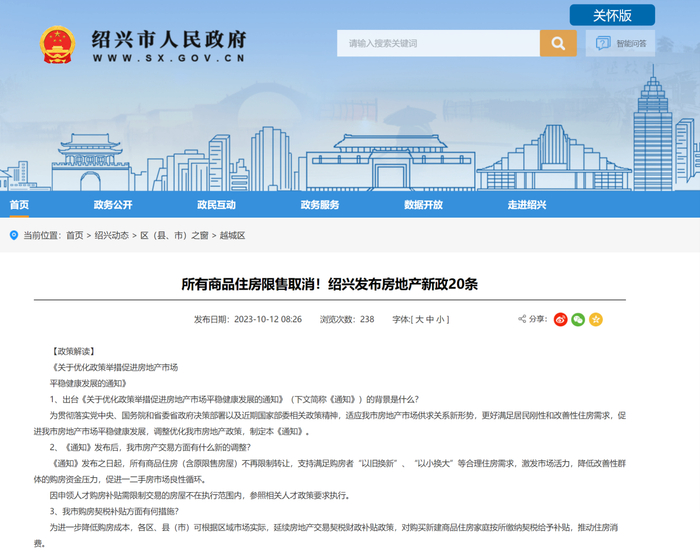This screenshot has height=554, width=700.
Task: Share article to WeChat
Action: coord(578,319)
